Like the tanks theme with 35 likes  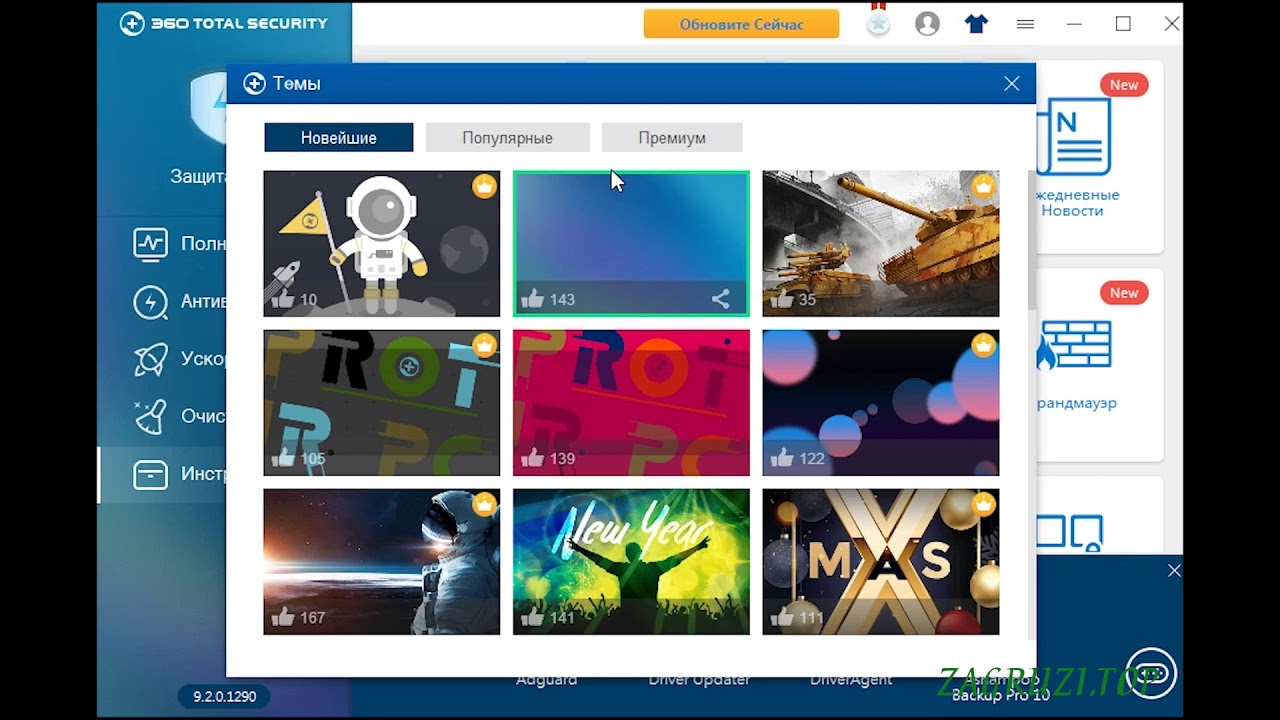pyautogui.click(x=782, y=298)
